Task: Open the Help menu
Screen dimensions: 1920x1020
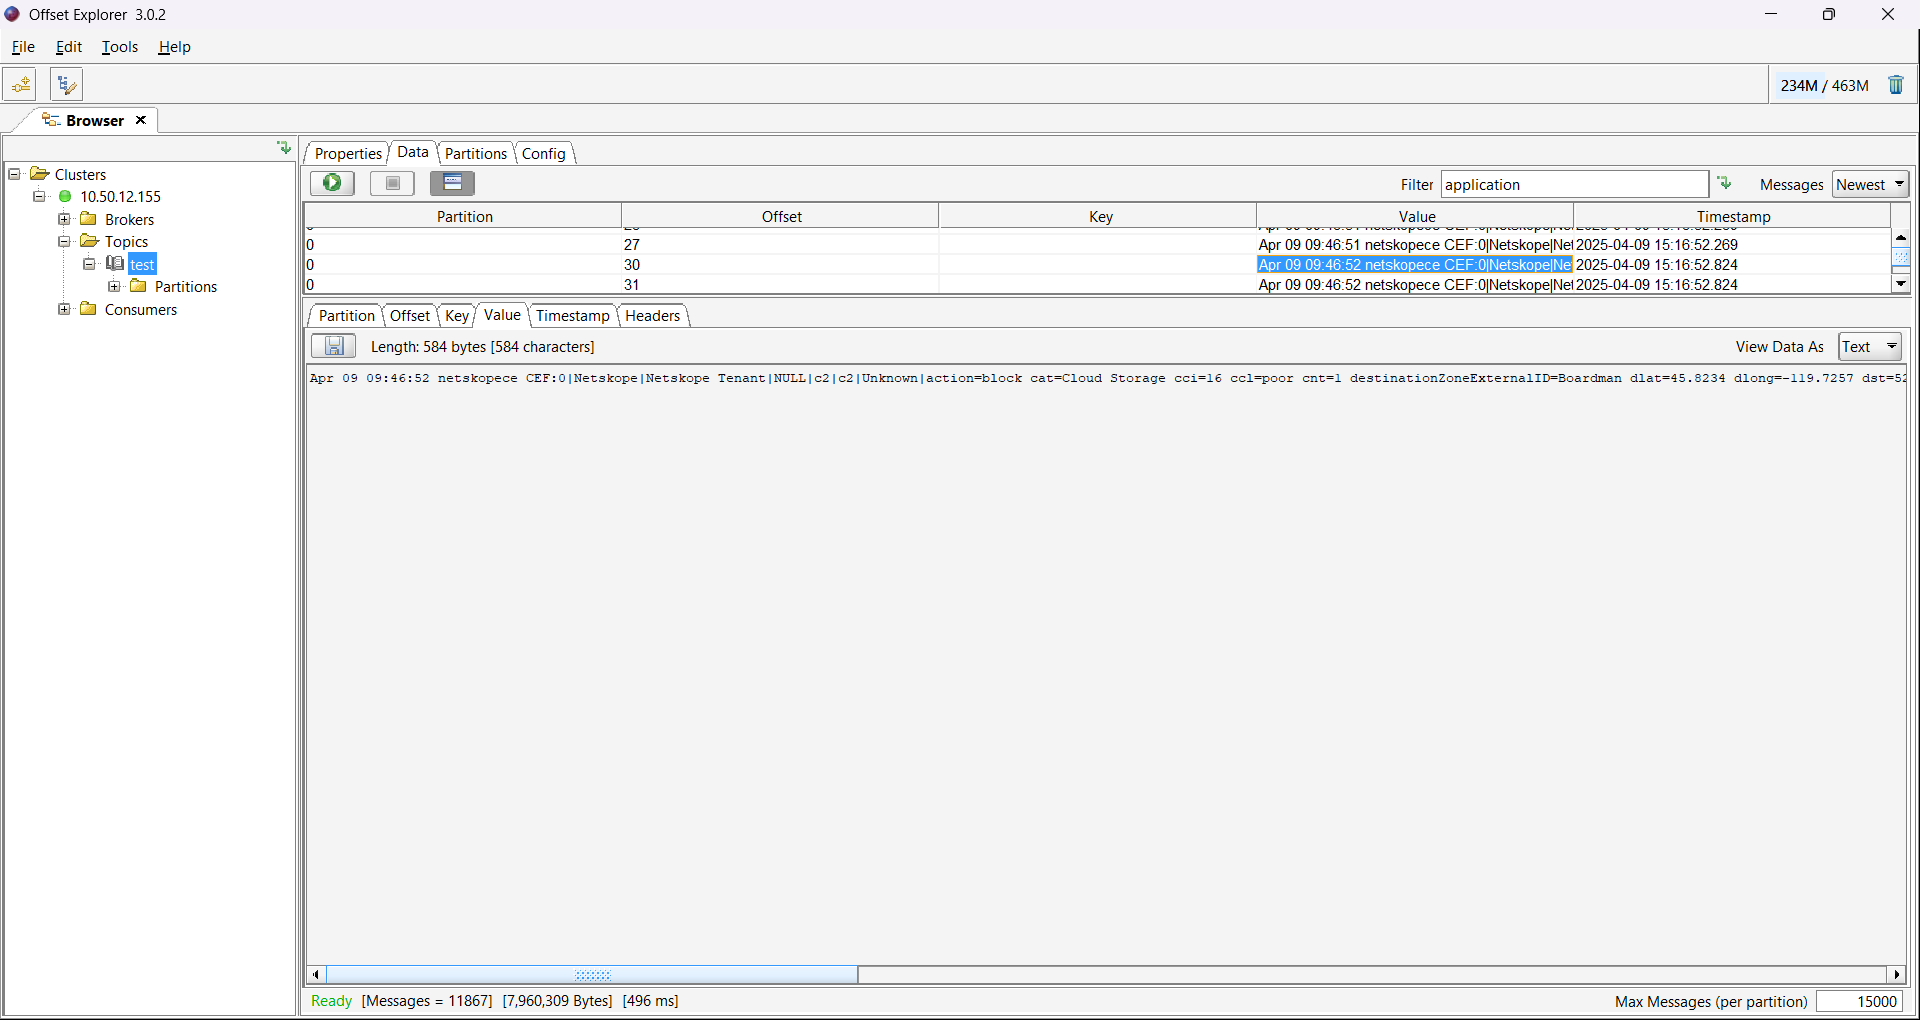Action: point(174,47)
